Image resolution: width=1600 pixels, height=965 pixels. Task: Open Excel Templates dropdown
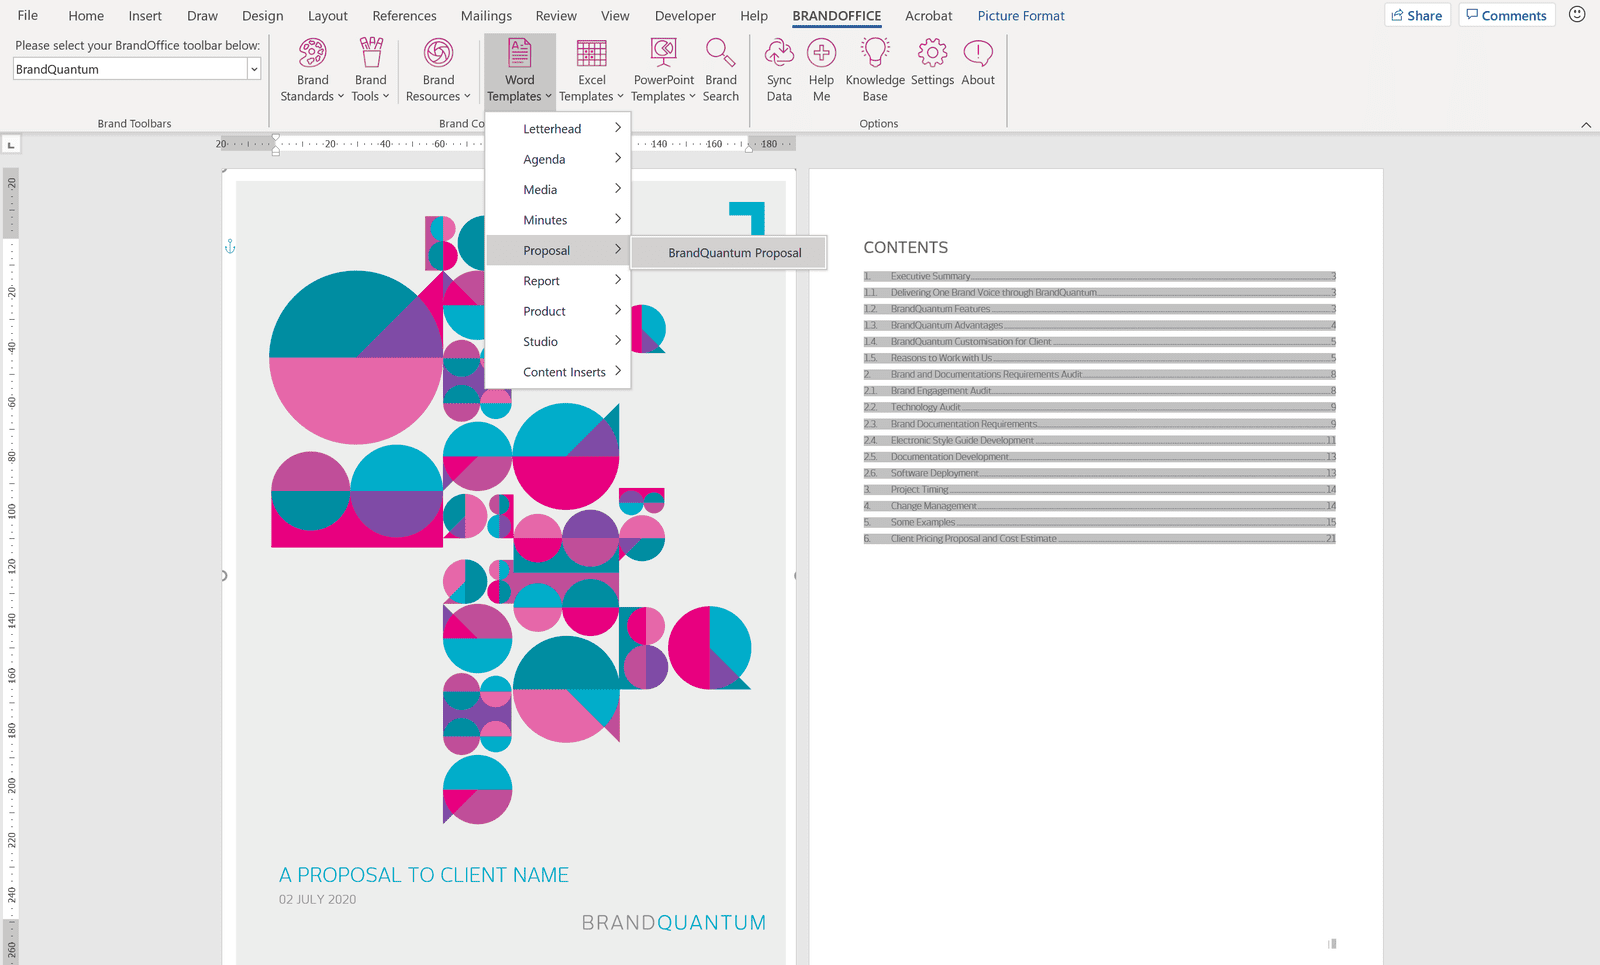pyautogui.click(x=591, y=70)
